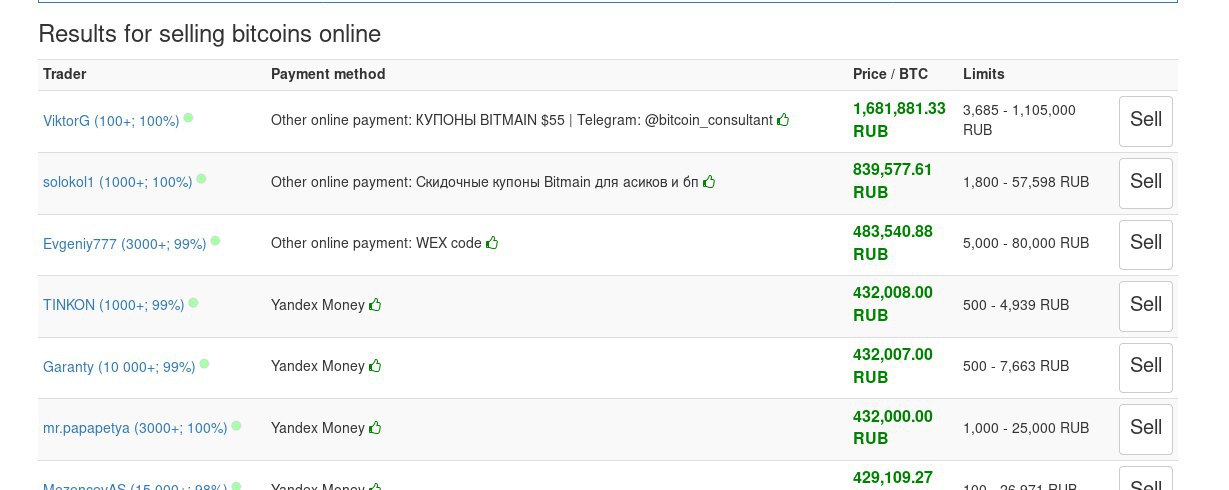Click price 1,681,881.33 RUB

coord(899,120)
